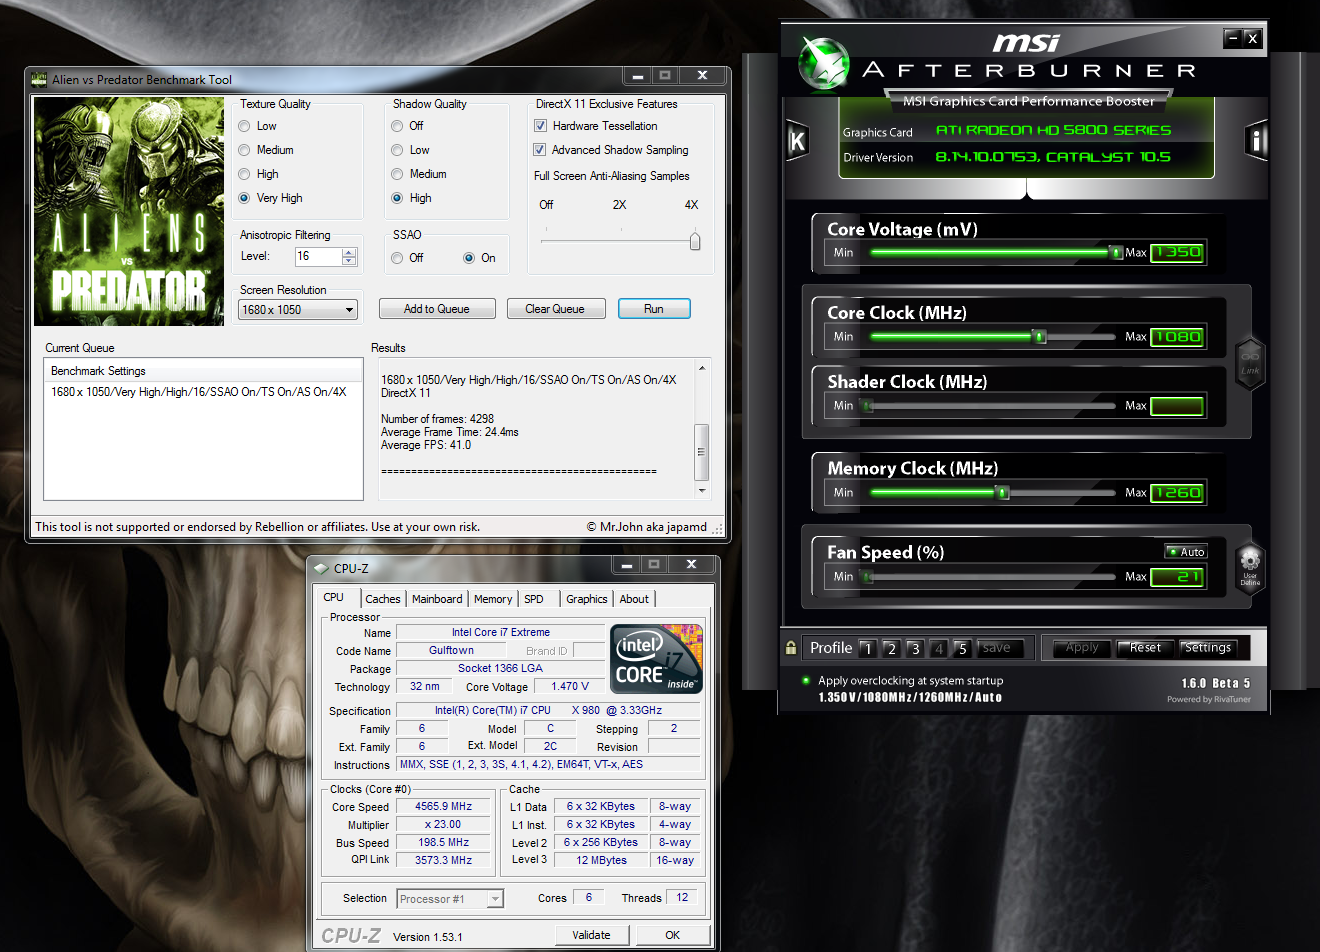This screenshot has height=952, width=1320.
Task: Click the Memory Clock value field 1260
Action: click(1177, 492)
